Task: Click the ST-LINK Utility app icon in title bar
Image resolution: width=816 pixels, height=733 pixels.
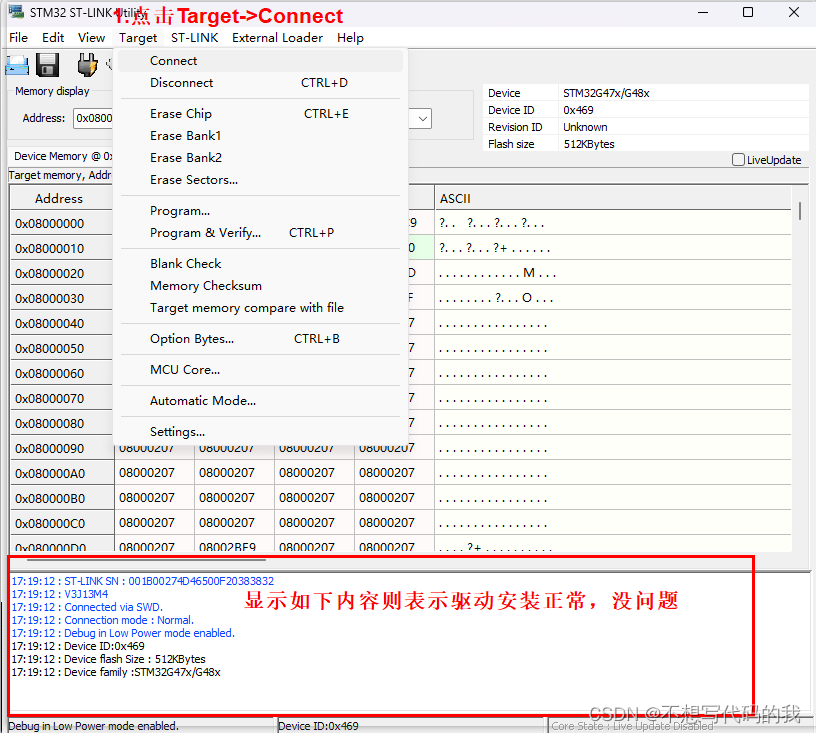Action: 16,12
